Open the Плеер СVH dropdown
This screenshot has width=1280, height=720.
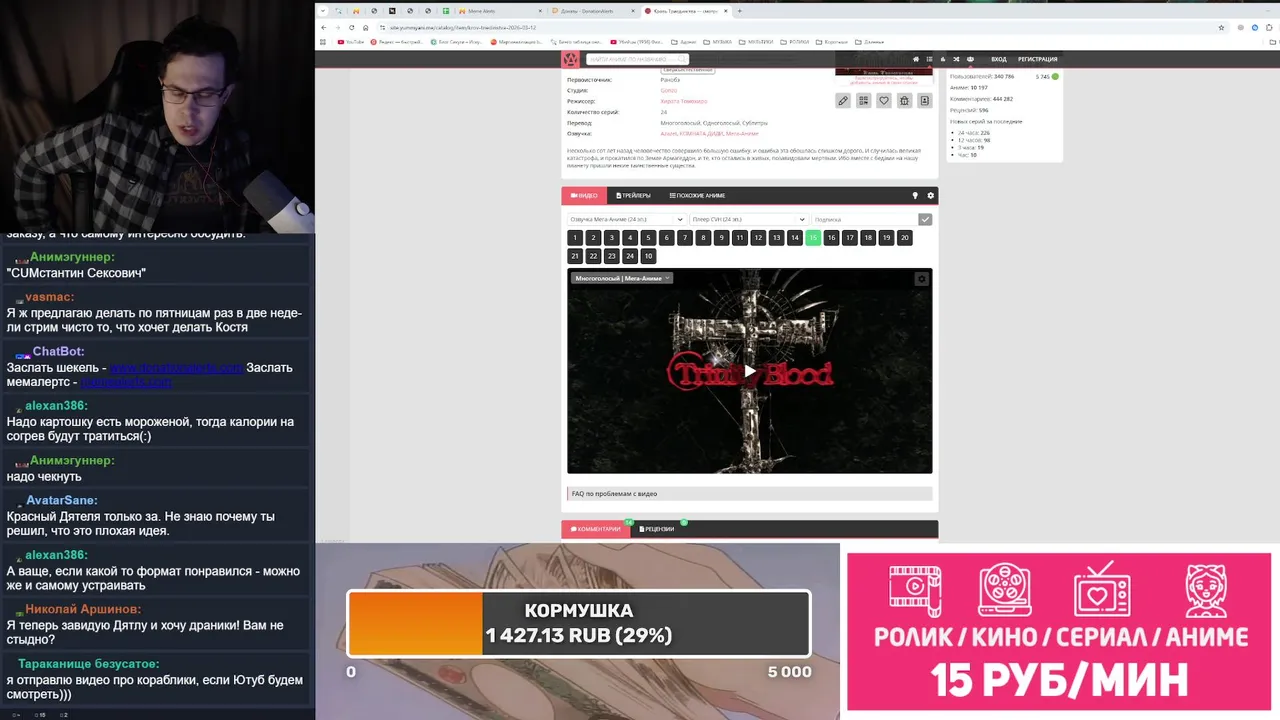point(748,219)
